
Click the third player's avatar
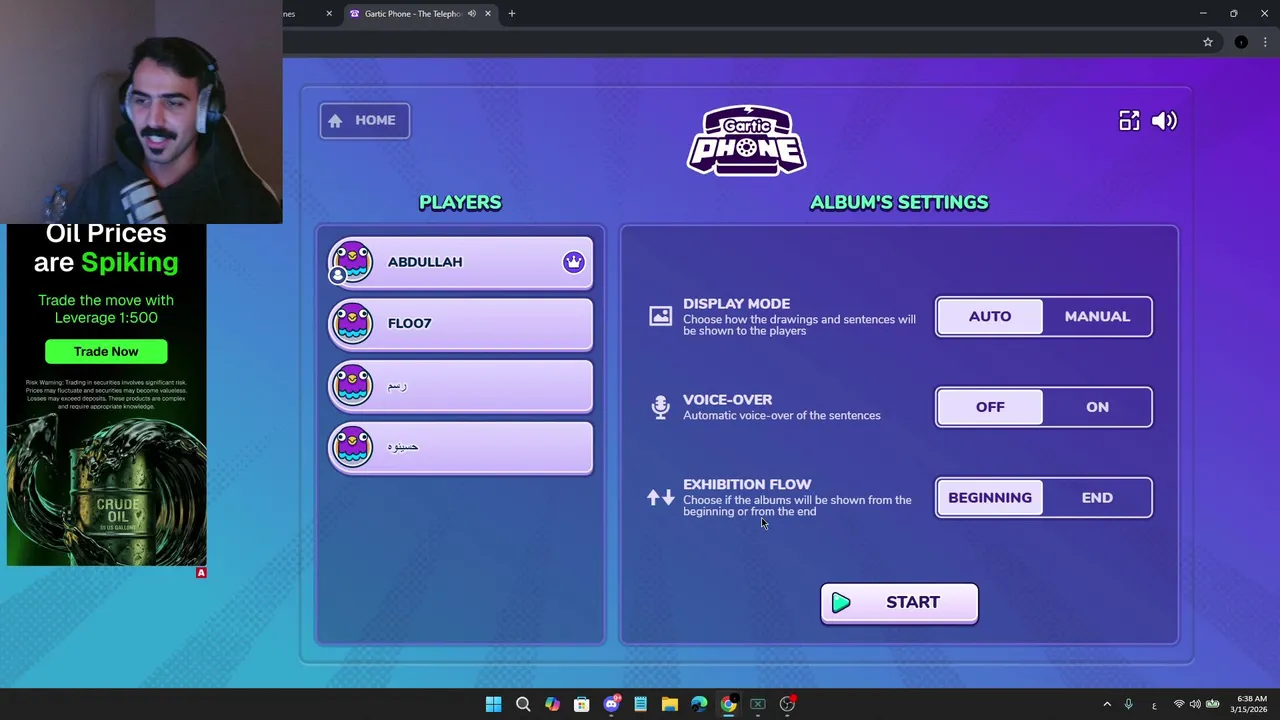click(x=352, y=385)
